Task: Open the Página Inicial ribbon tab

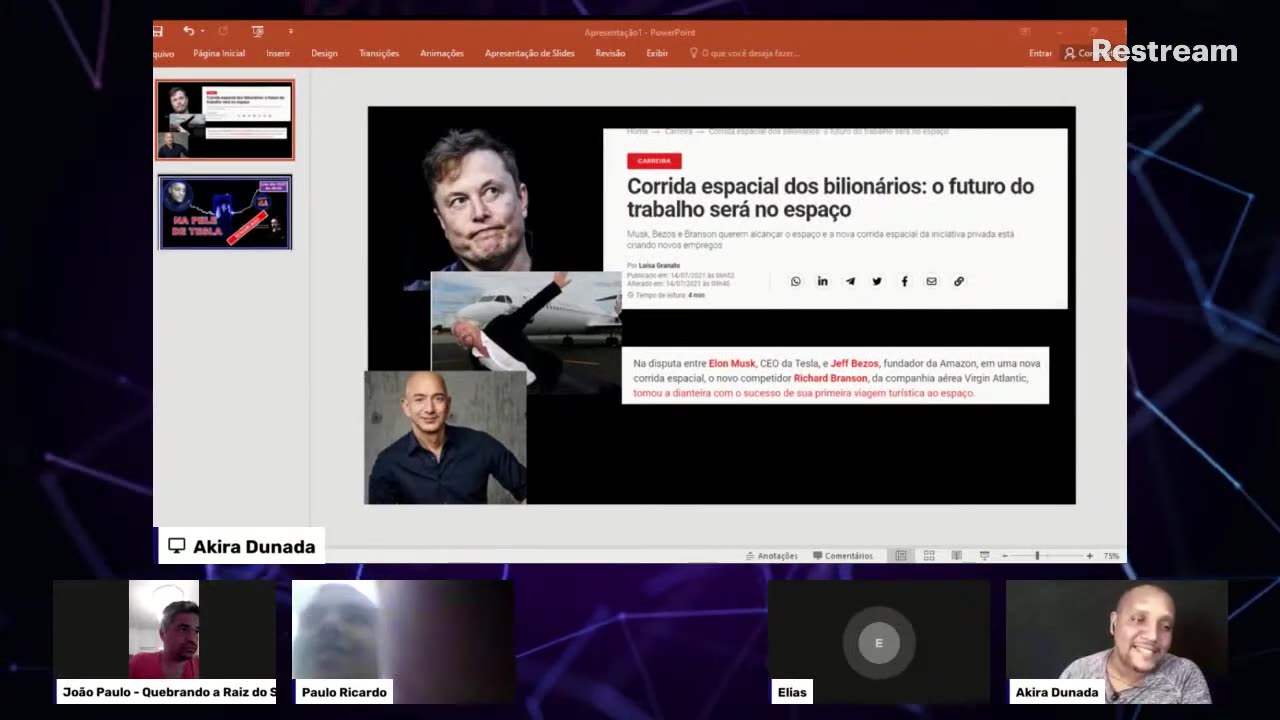Action: click(219, 53)
